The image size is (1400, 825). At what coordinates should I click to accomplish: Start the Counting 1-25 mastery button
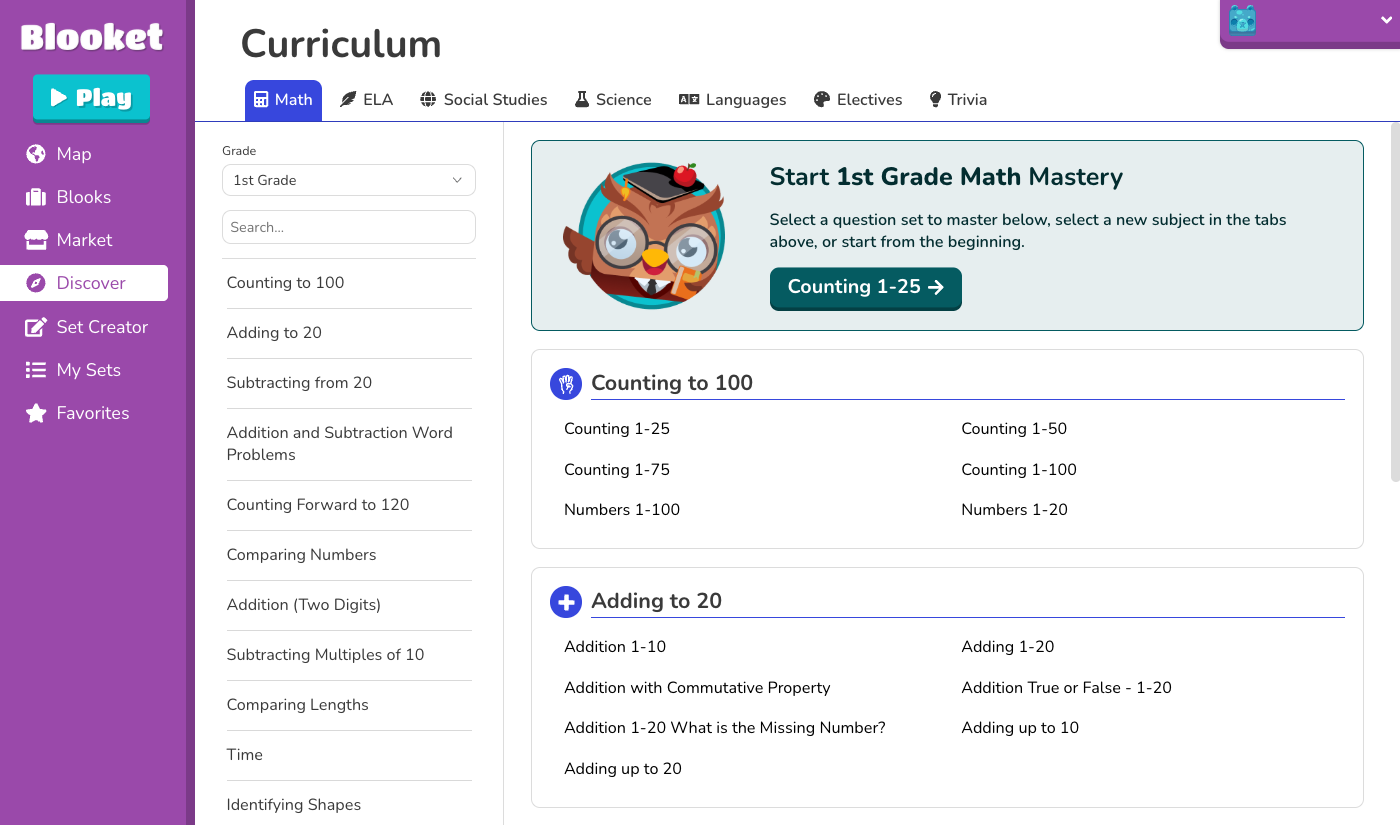tap(866, 287)
